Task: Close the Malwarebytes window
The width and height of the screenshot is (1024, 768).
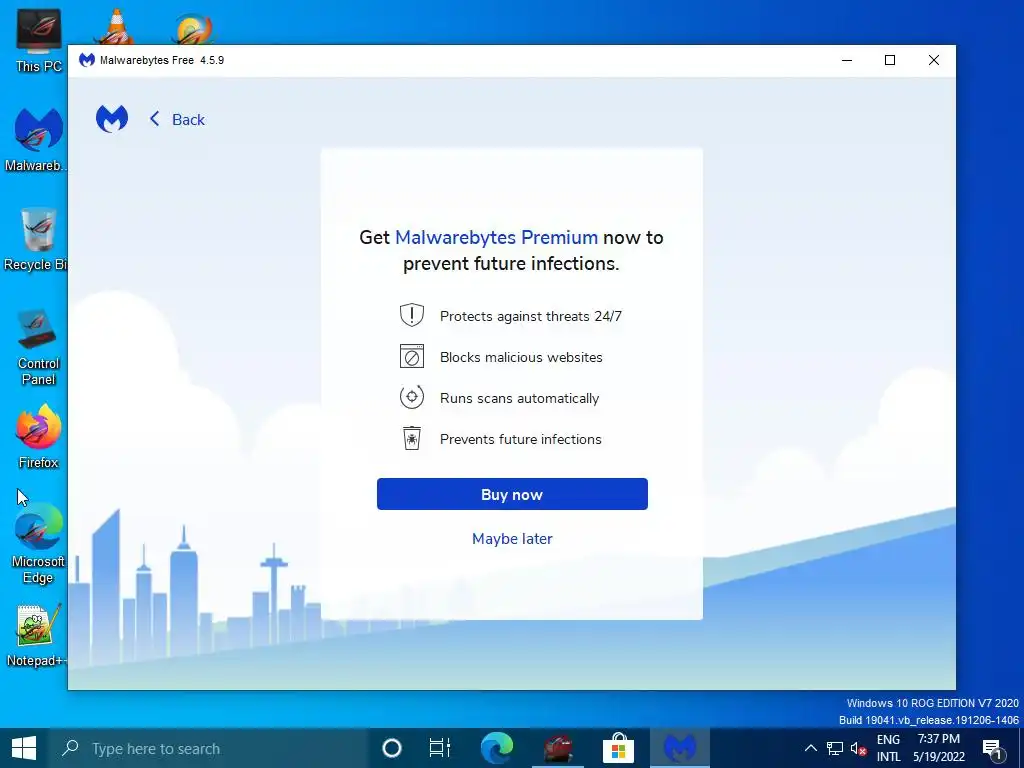Action: tap(934, 60)
